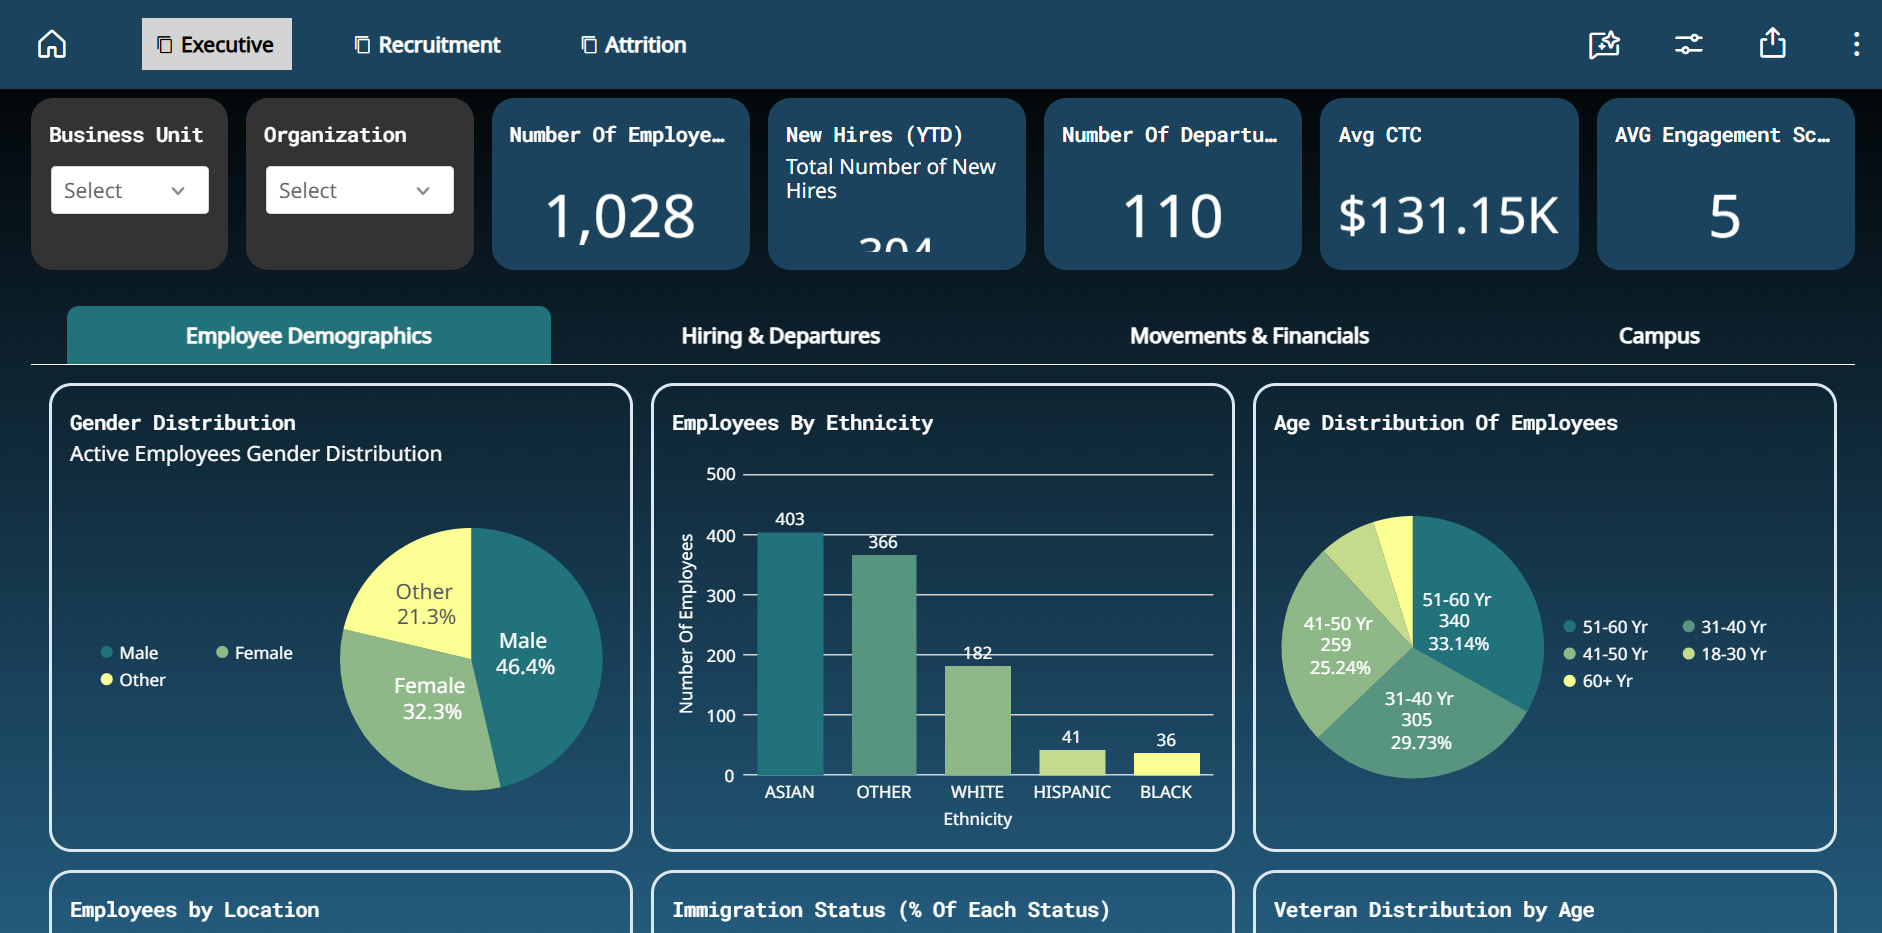Switch to the Recruitment tab

point(428,44)
